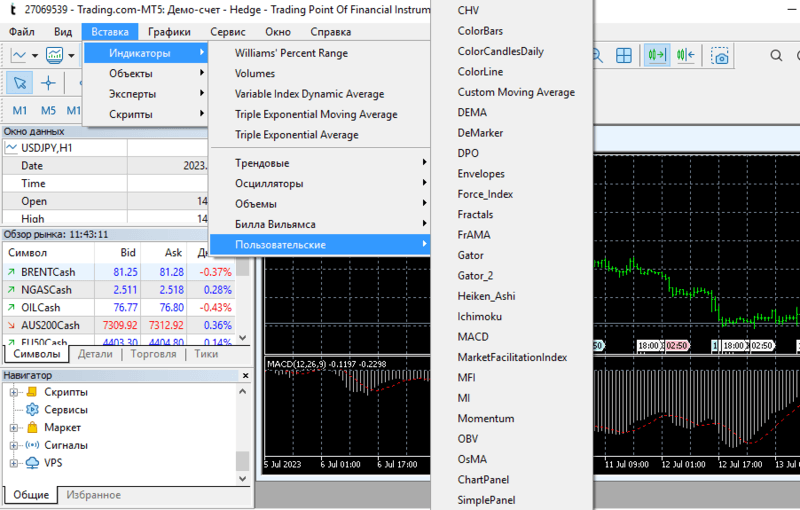Viewport: 800px width, 510px height.
Task: Select the M1 timeframe
Action: [19, 110]
